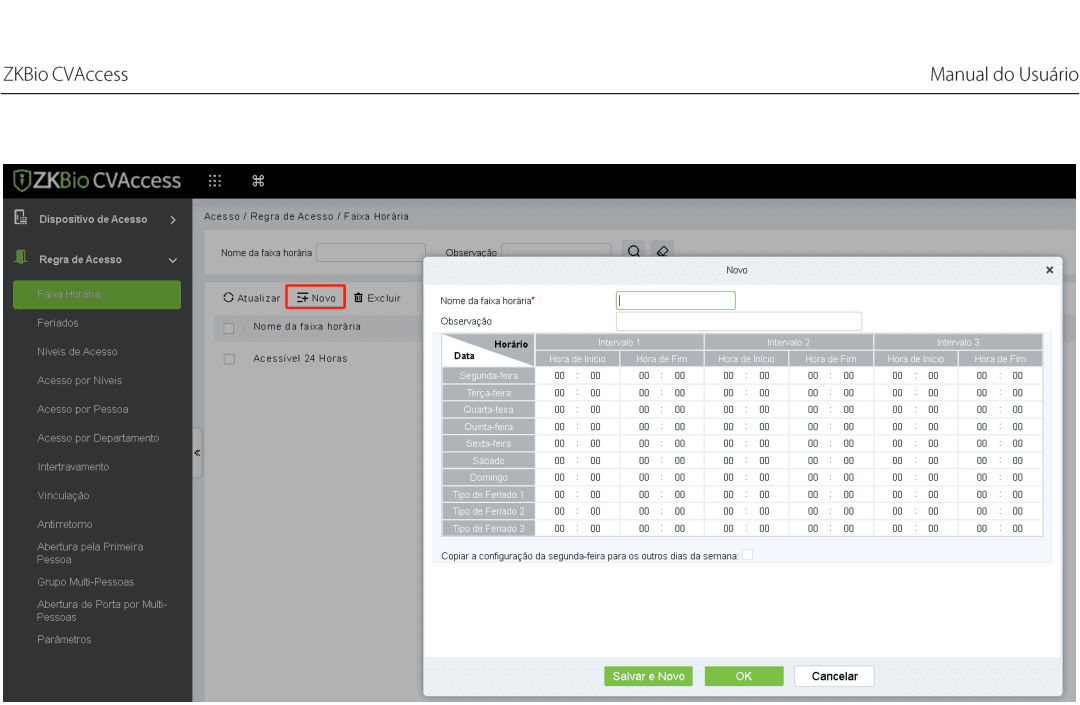Select Faixa Horária in the sidebar
The width and height of the screenshot is (1080, 705).
click(97, 294)
